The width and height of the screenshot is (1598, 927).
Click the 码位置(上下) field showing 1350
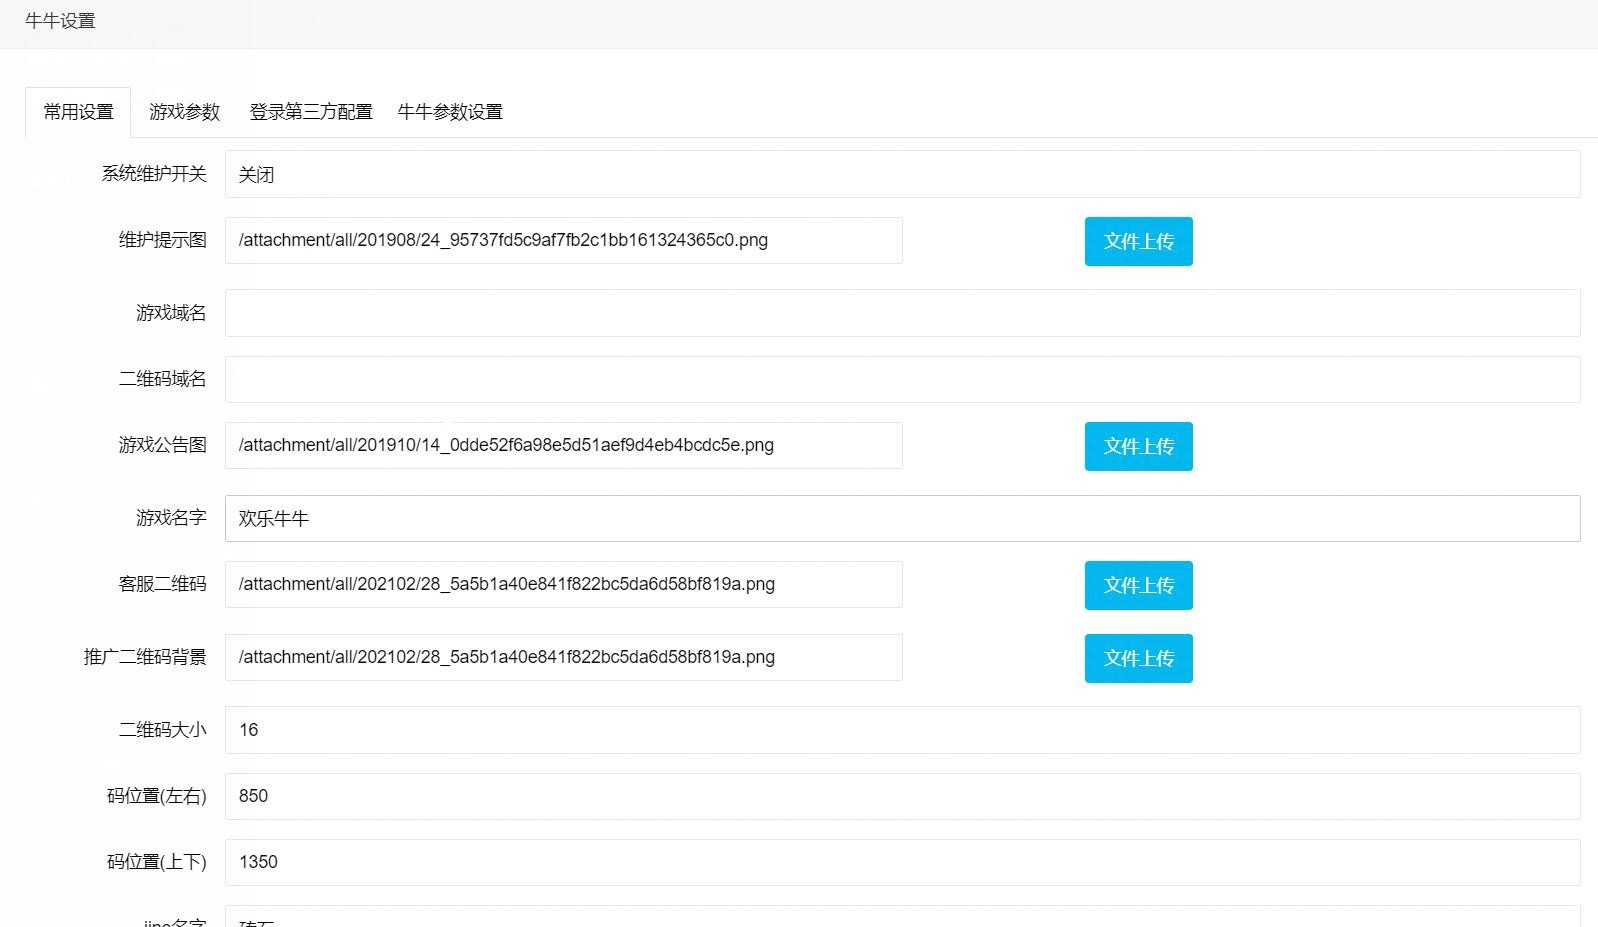click(x=902, y=862)
